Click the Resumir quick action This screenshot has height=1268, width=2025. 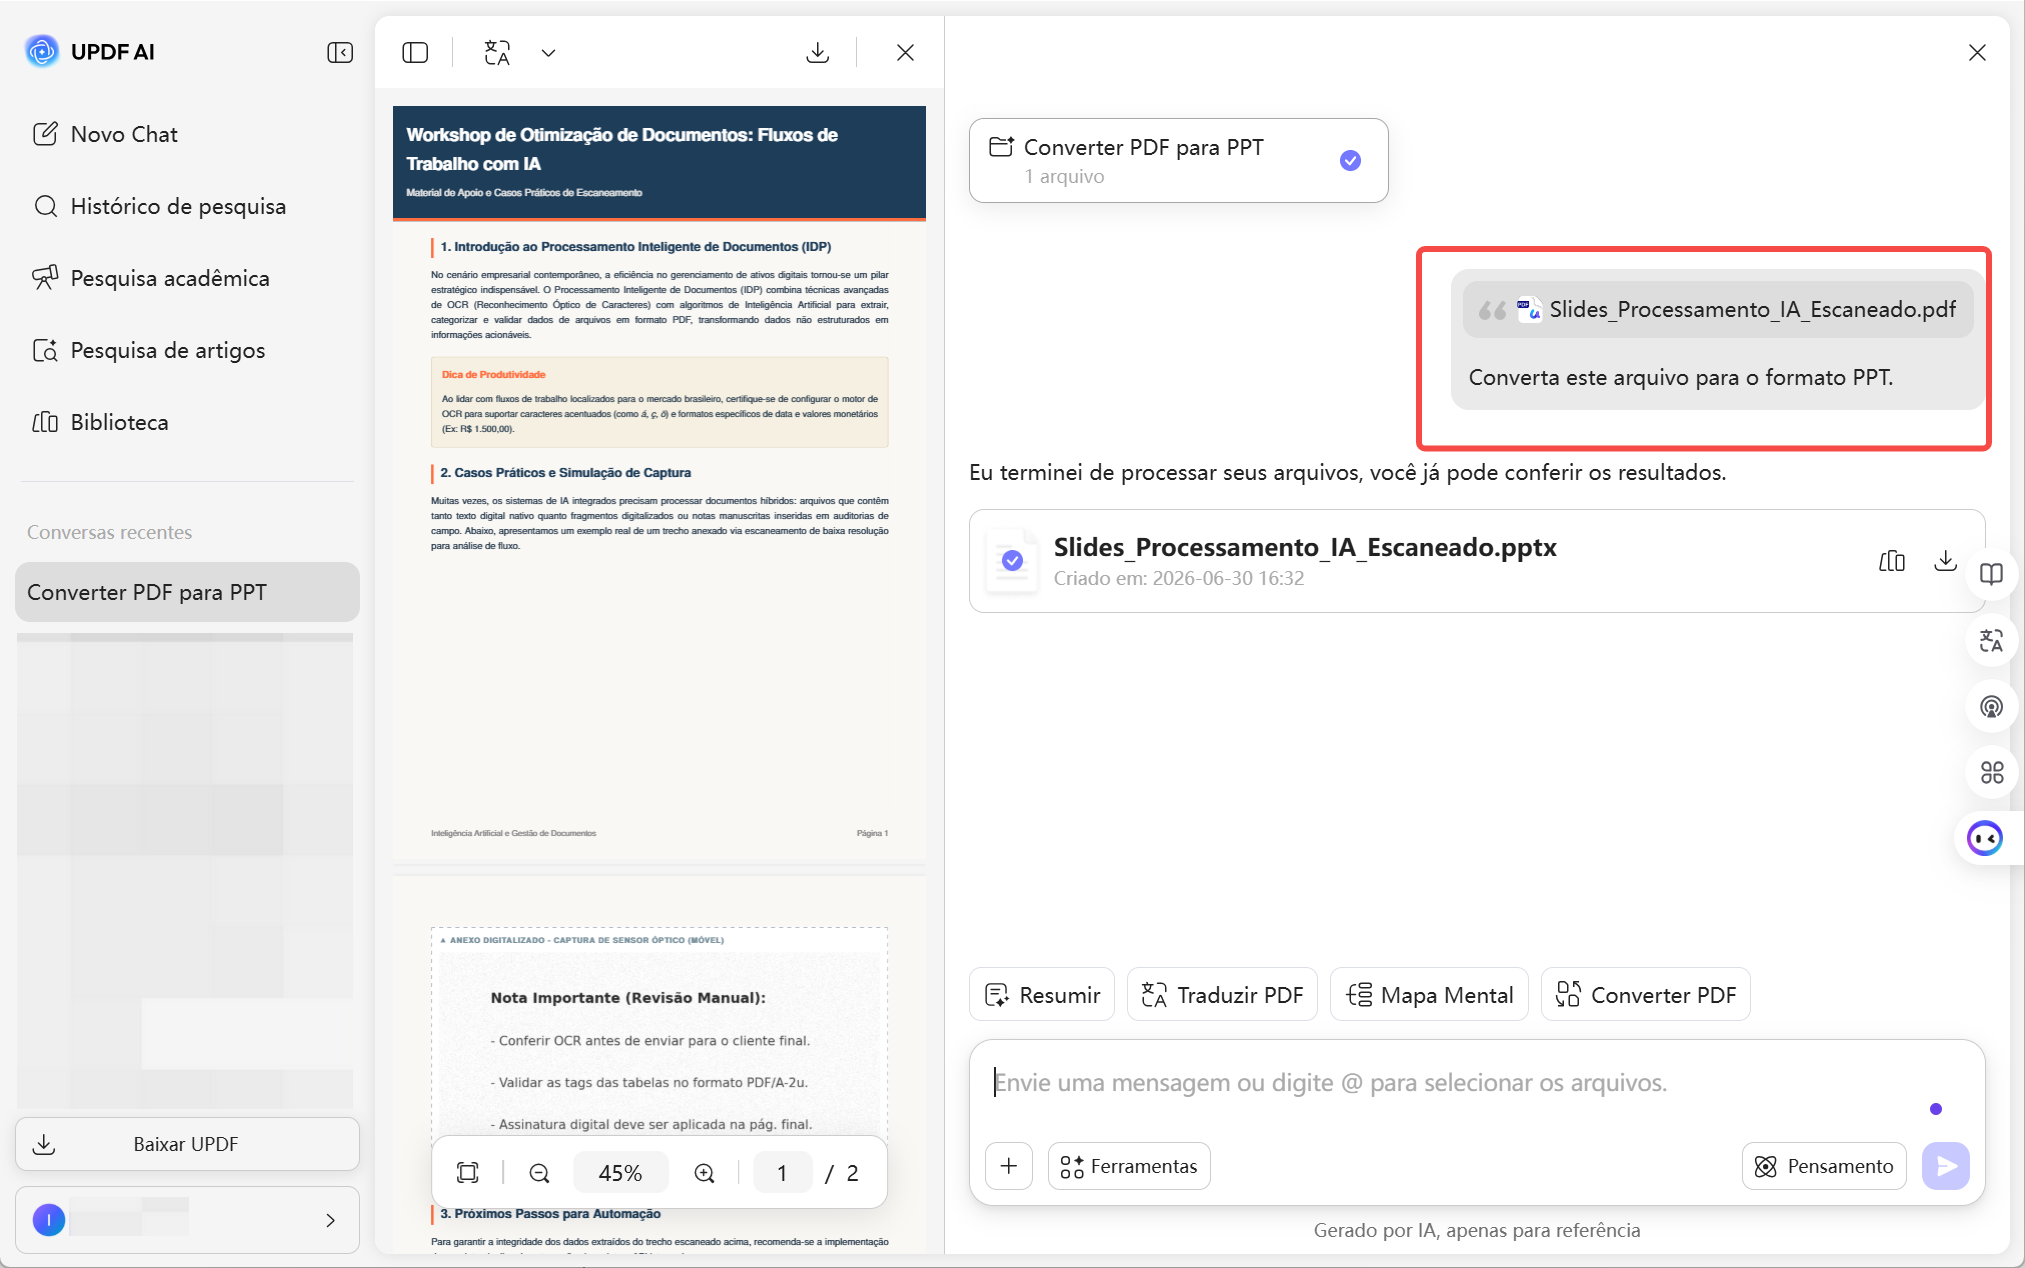click(x=1042, y=994)
